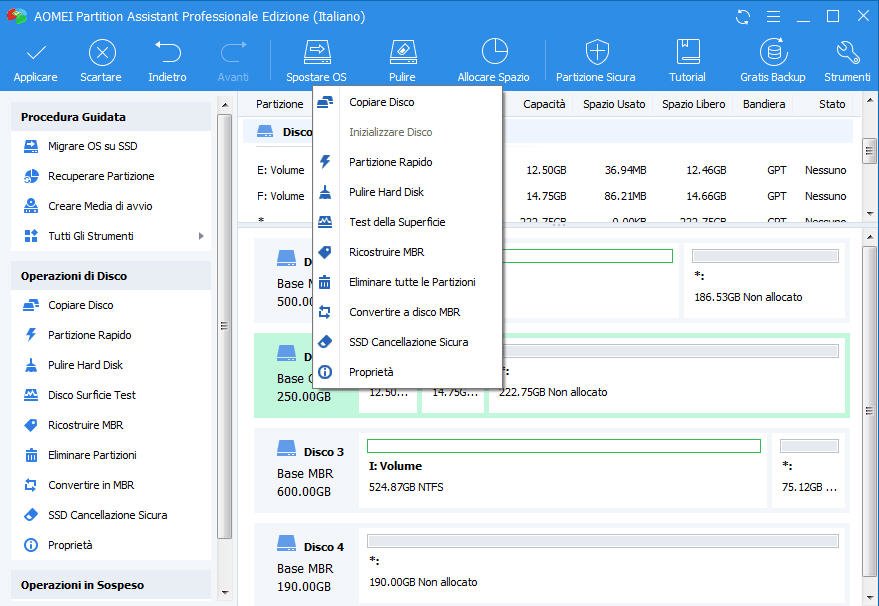The image size is (879, 606).
Task: Sort by the Spazio Usato column header
Action: click(614, 104)
